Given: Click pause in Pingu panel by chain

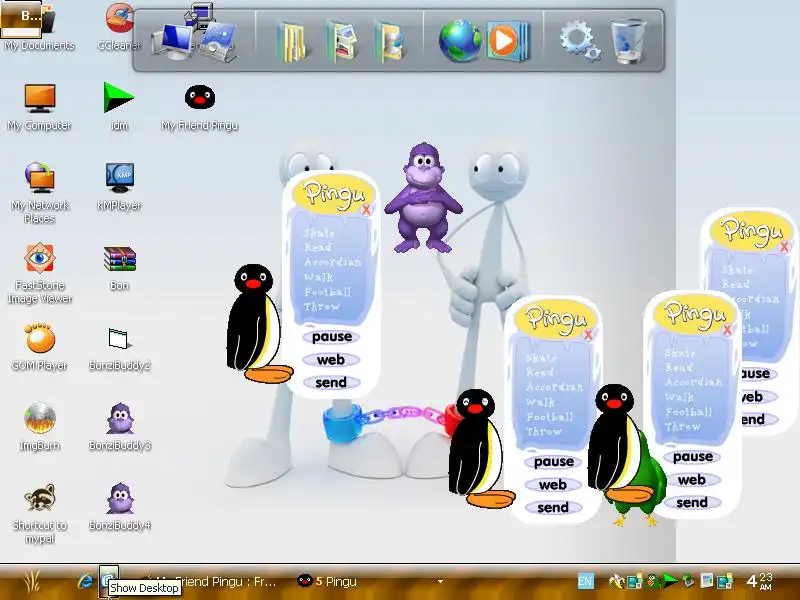Looking at the screenshot, I should [x=554, y=462].
